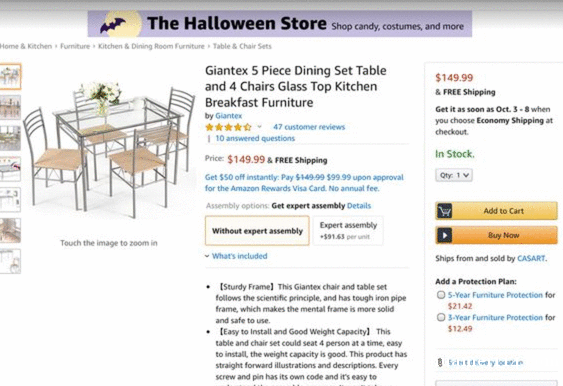Click the play icon on Buy Now
The image size is (563, 386).
pyautogui.click(x=445, y=236)
